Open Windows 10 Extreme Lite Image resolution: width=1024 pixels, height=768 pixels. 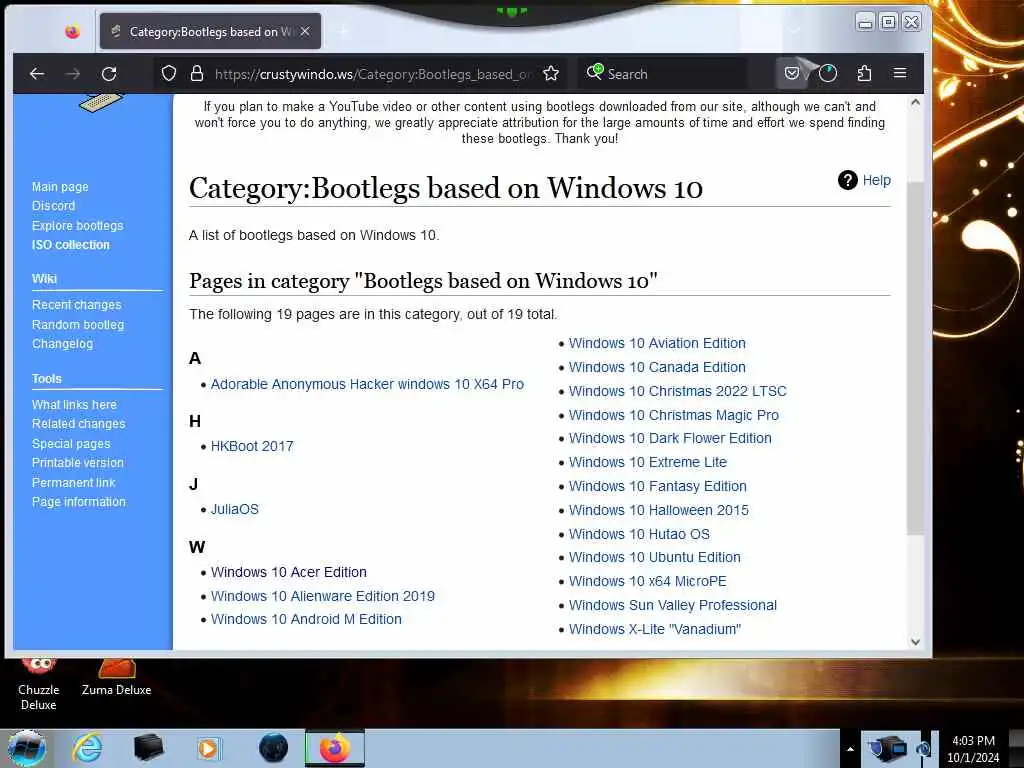[x=648, y=462]
